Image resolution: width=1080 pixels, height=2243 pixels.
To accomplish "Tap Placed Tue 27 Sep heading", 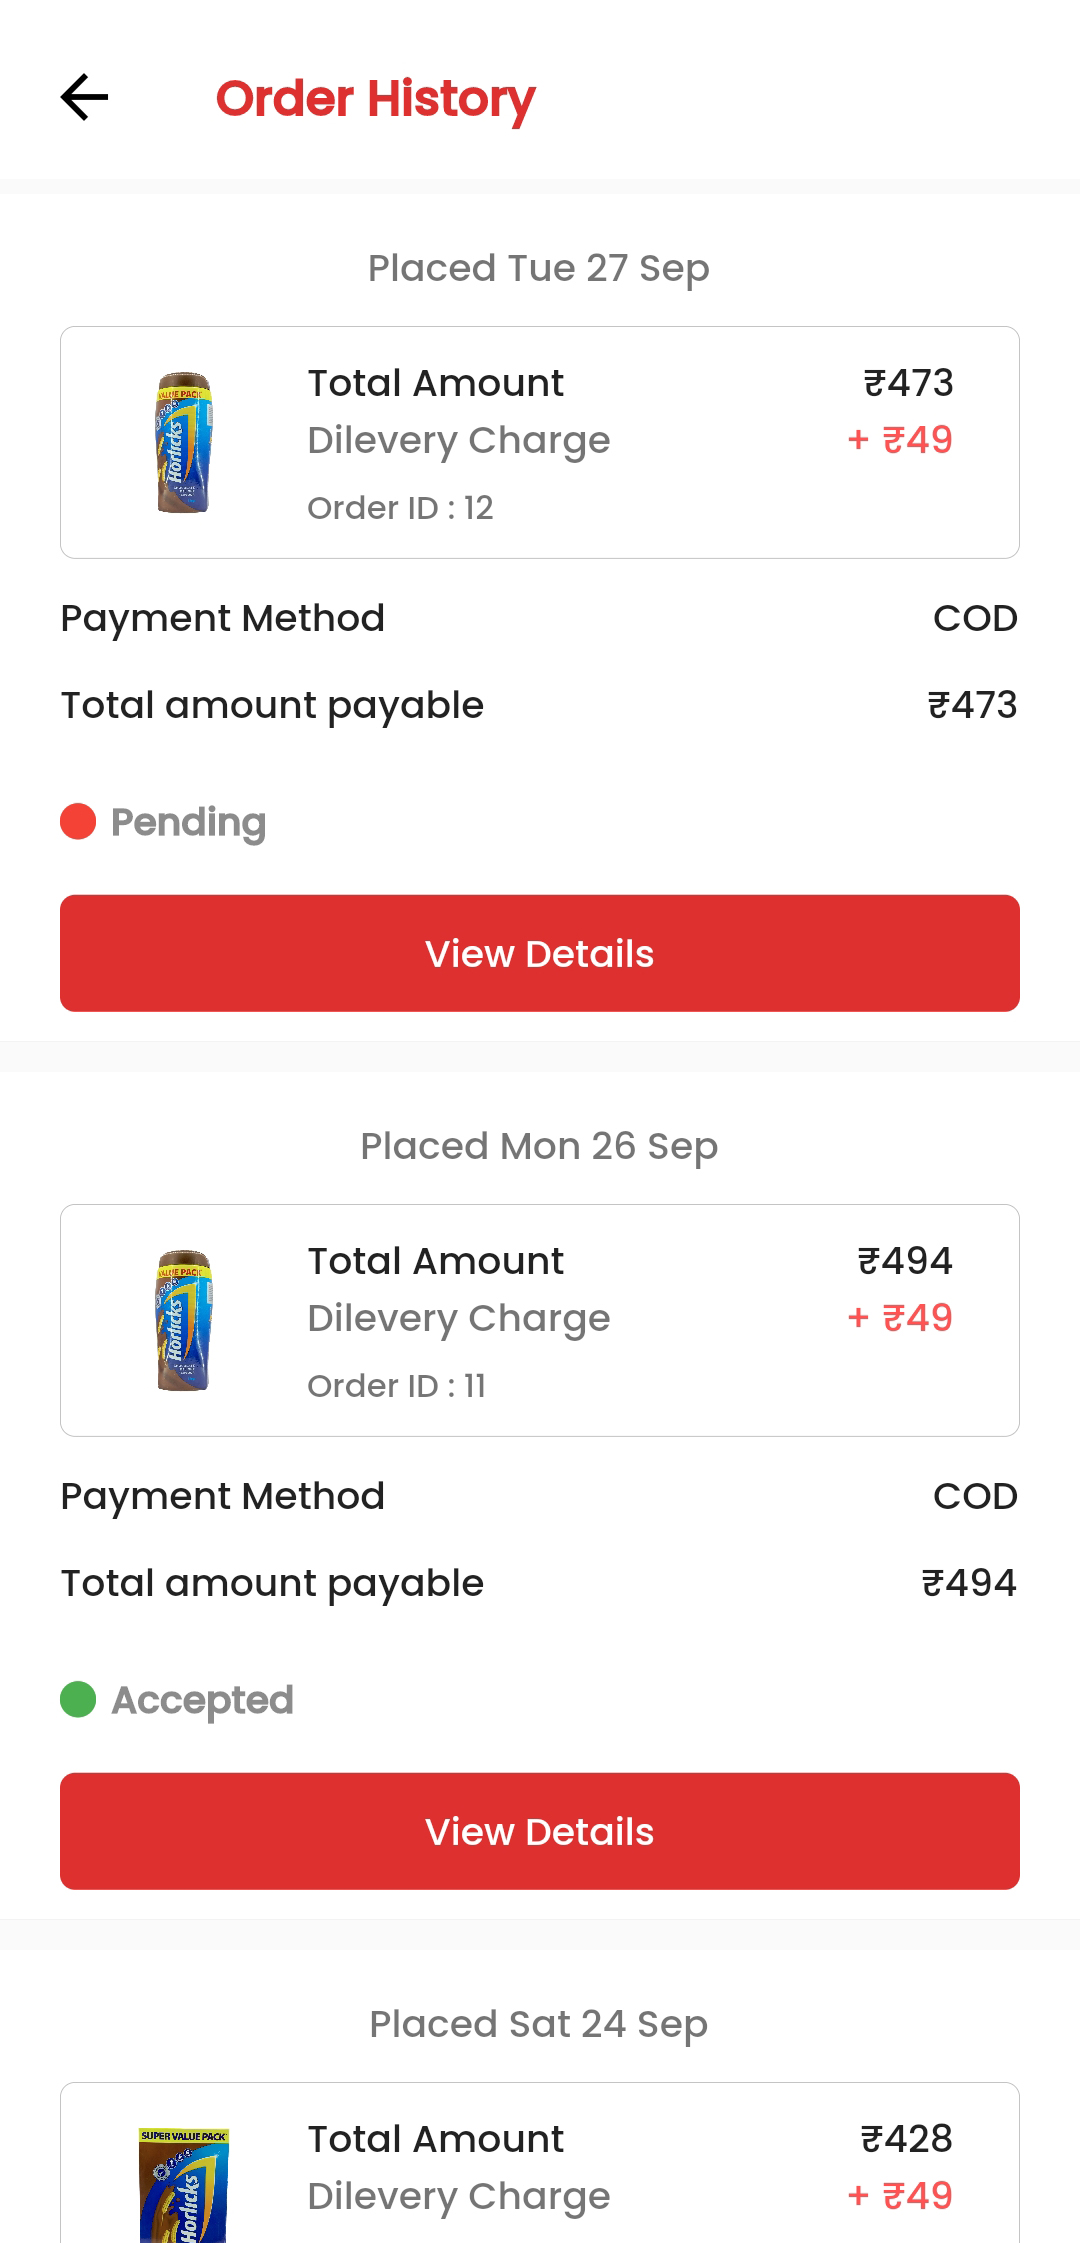I will click(x=539, y=268).
